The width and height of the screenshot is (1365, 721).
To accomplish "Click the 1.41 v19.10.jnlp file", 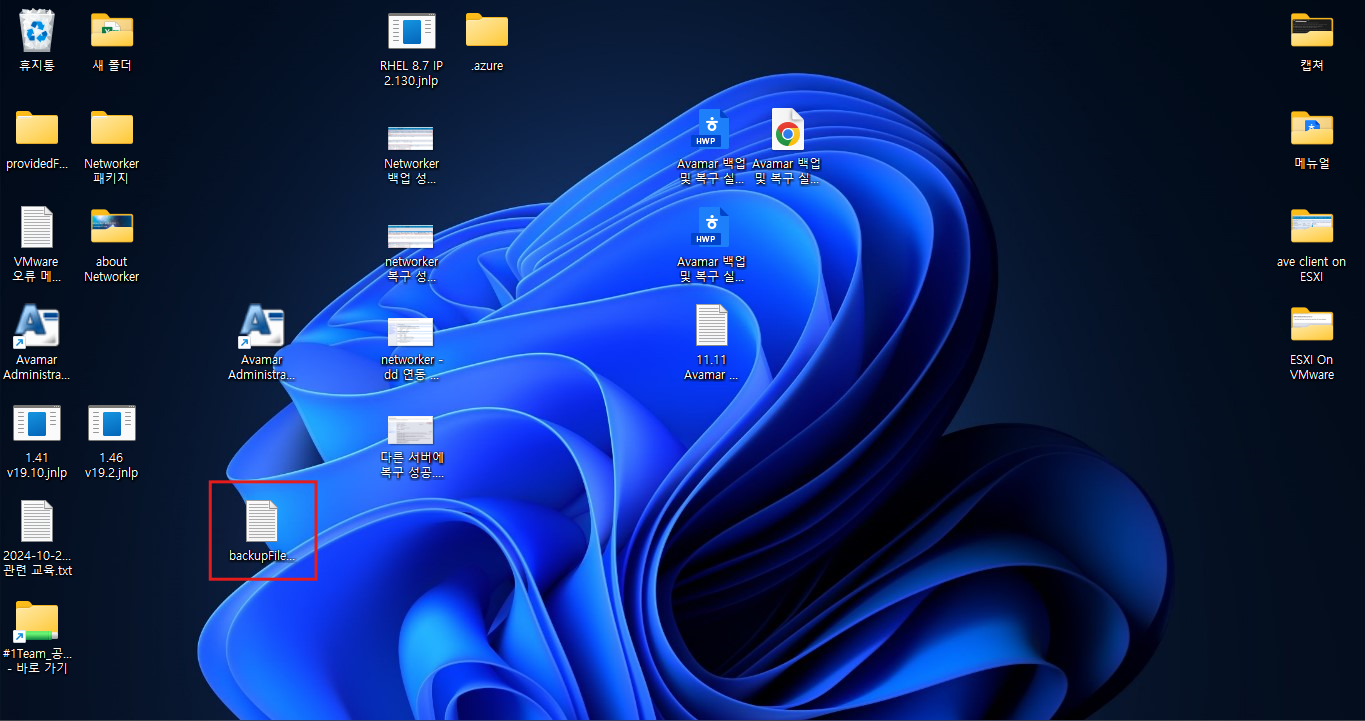I will point(37,440).
